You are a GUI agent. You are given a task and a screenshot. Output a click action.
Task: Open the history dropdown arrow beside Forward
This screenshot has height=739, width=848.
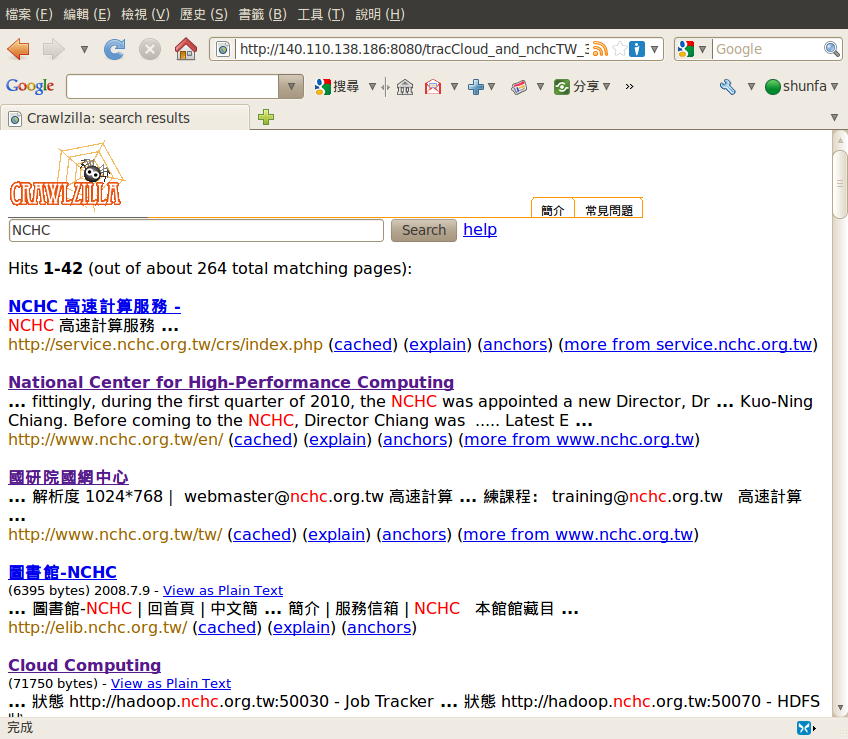pyautogui.click(x=84, y=49)
